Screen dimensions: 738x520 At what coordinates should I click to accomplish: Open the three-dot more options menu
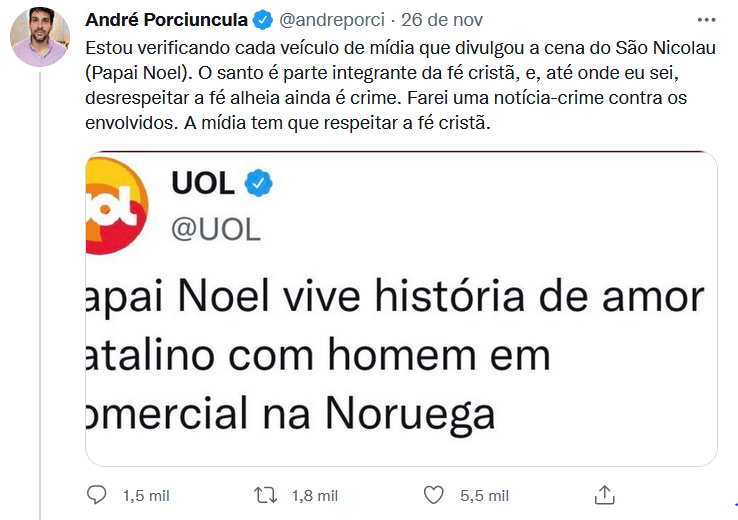[706, 19]
